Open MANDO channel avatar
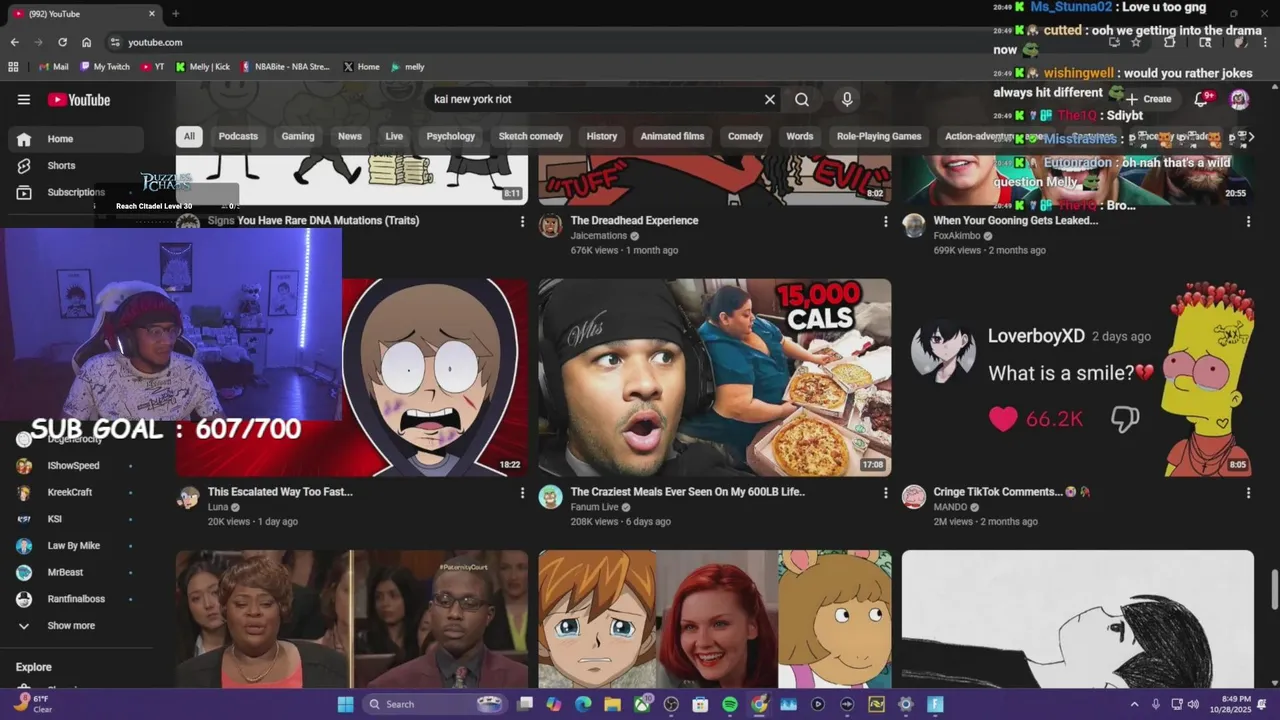Screen dimensions: 1280x720 point(913,497)
